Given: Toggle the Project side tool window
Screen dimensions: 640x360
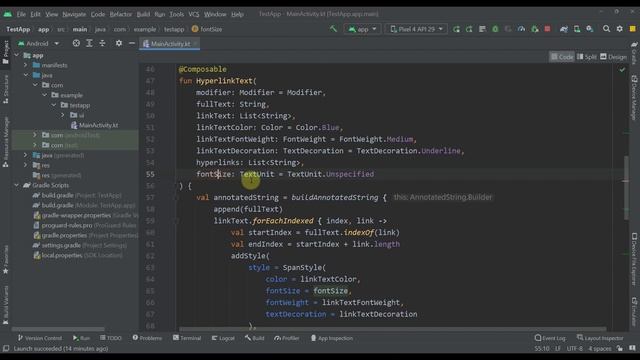Looking at the screenshot, I should [5, 52].
